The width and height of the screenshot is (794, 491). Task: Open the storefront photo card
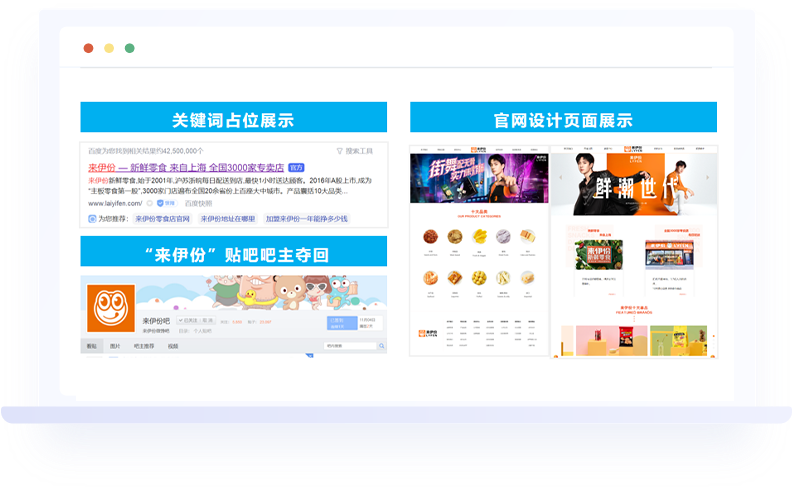[x=669, y=255]
